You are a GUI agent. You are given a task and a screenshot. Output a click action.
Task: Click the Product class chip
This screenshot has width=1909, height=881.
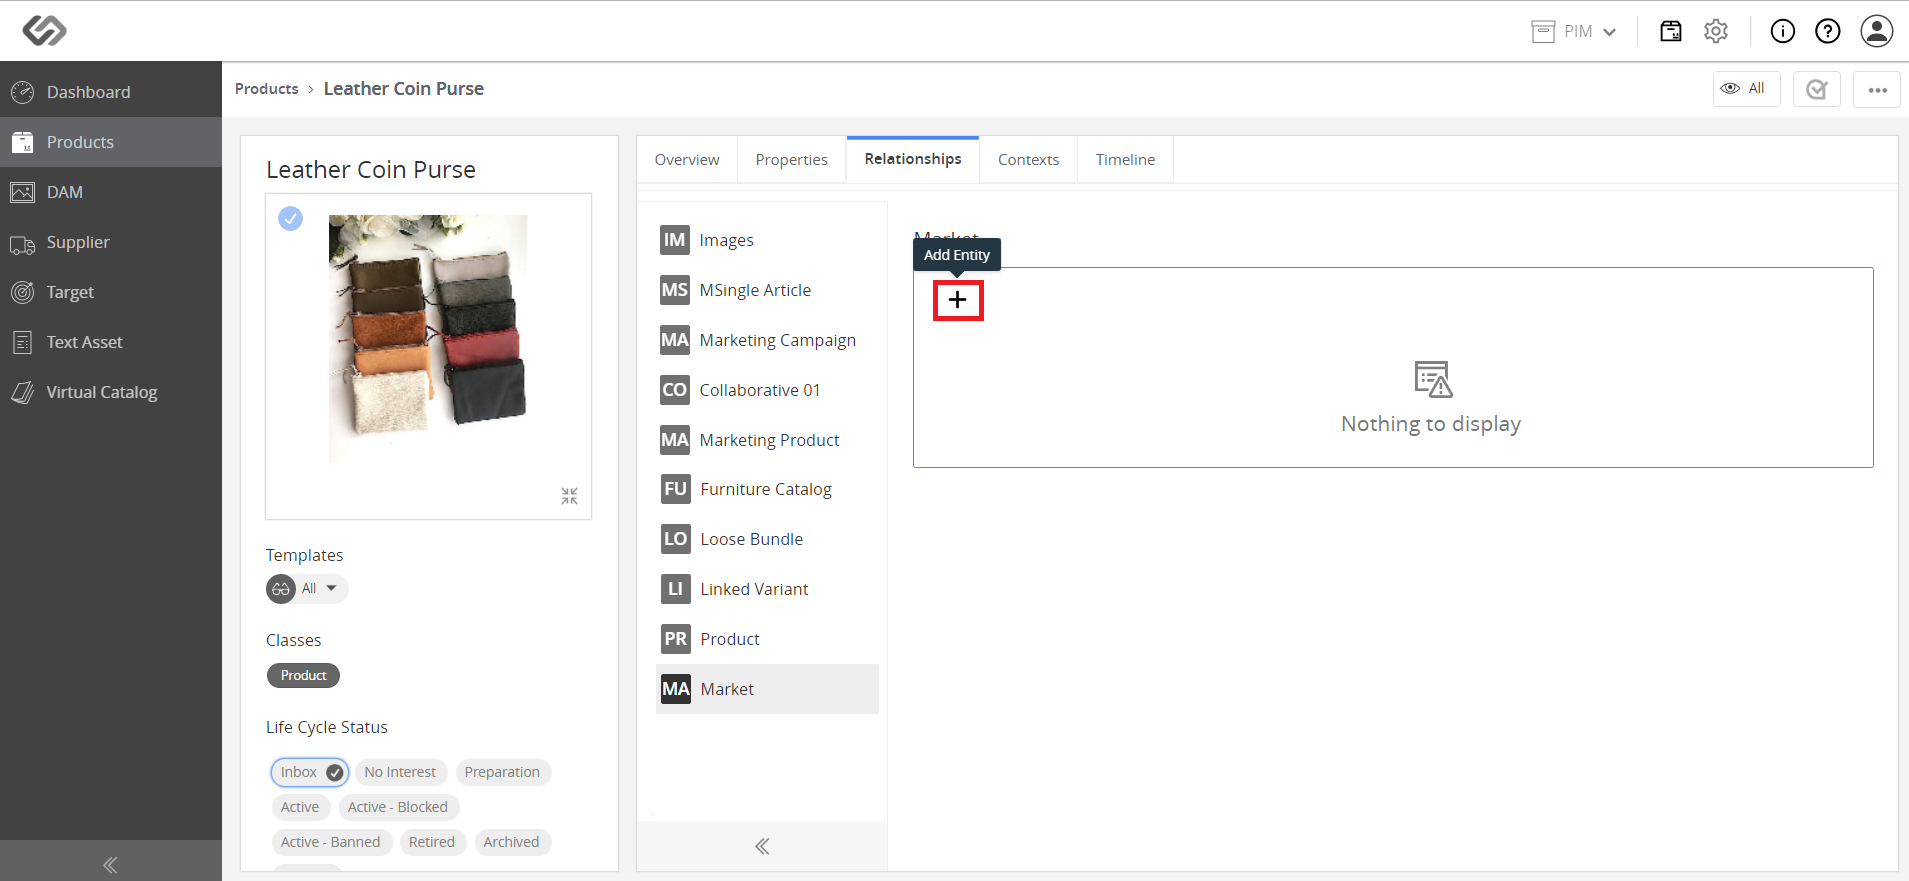[303, 676]
